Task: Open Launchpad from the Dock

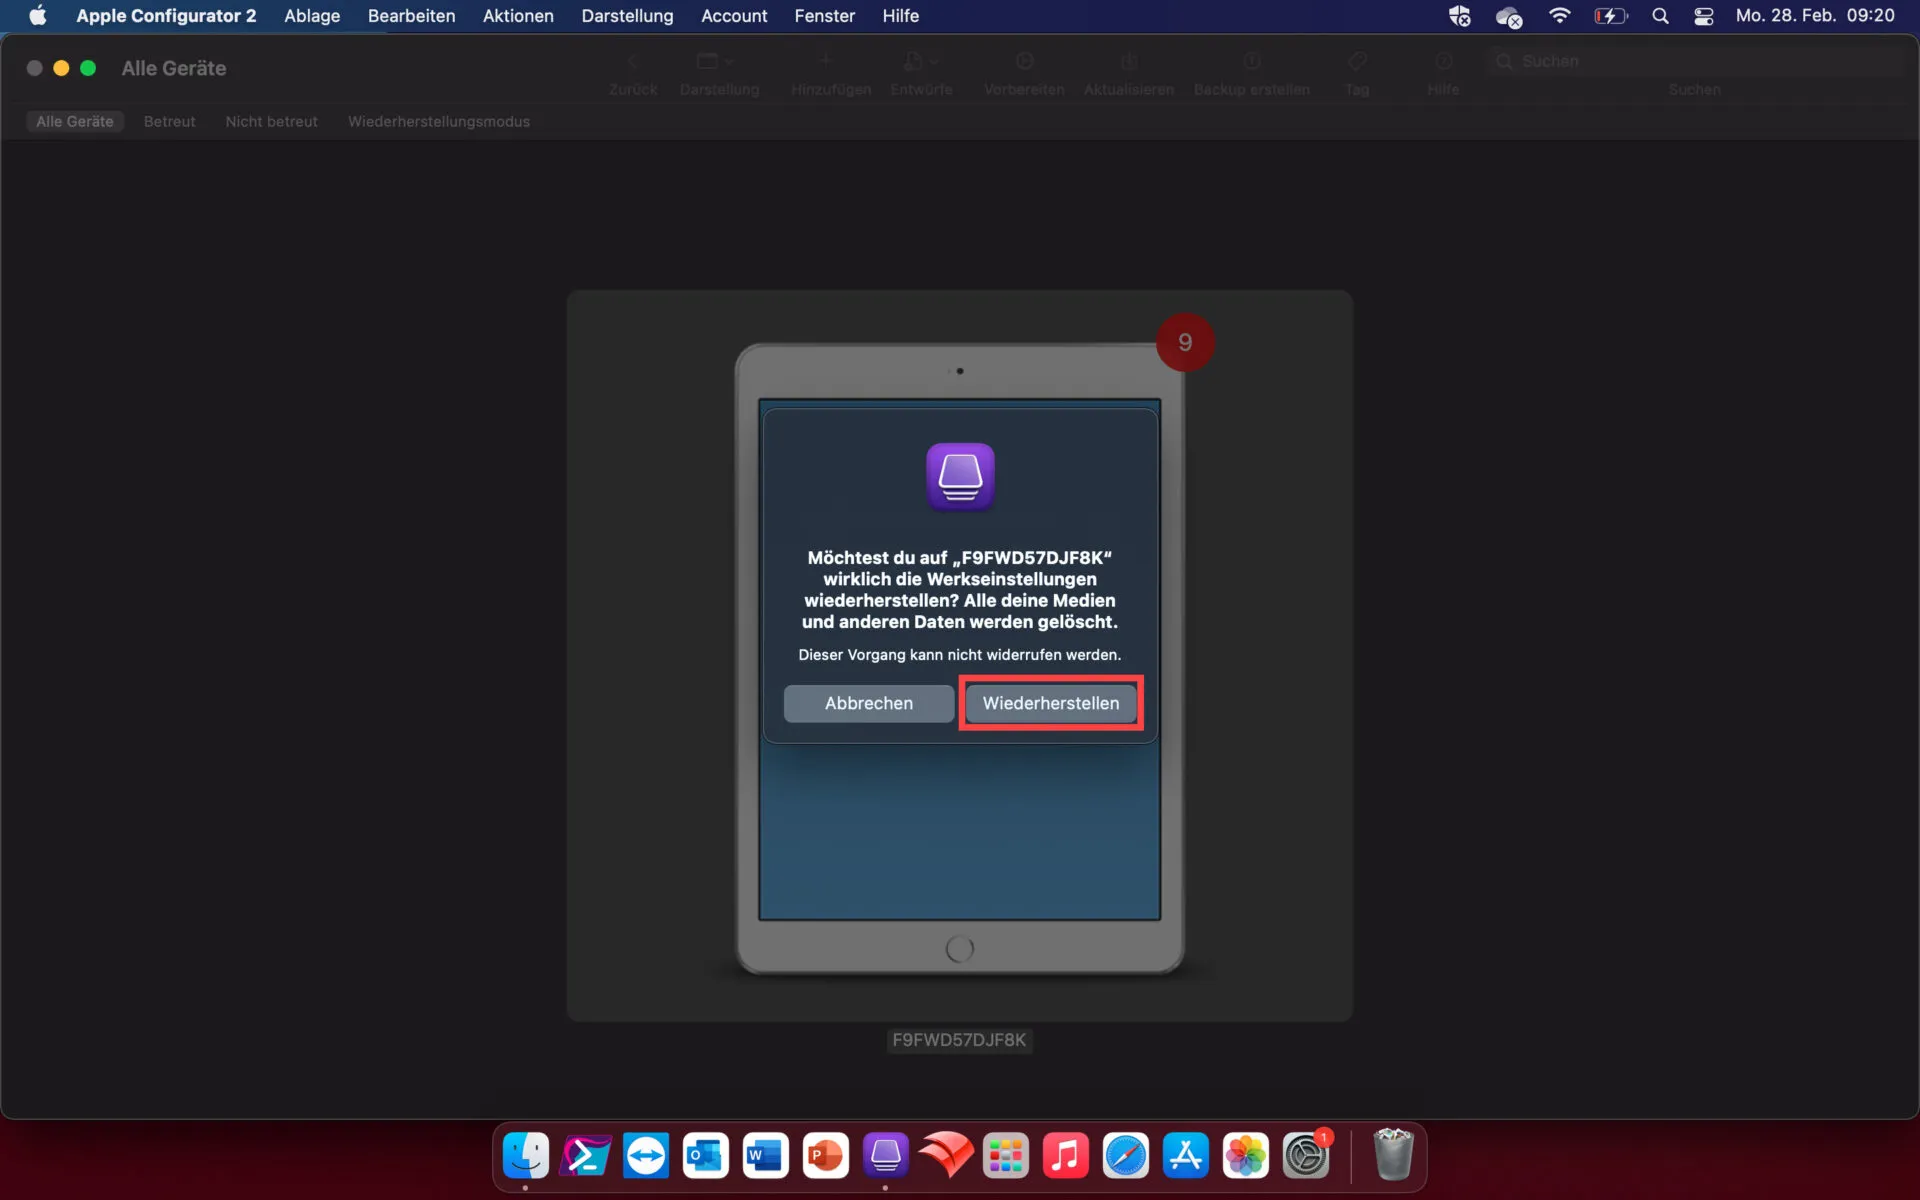Action: click(x=1006, y=1156)
